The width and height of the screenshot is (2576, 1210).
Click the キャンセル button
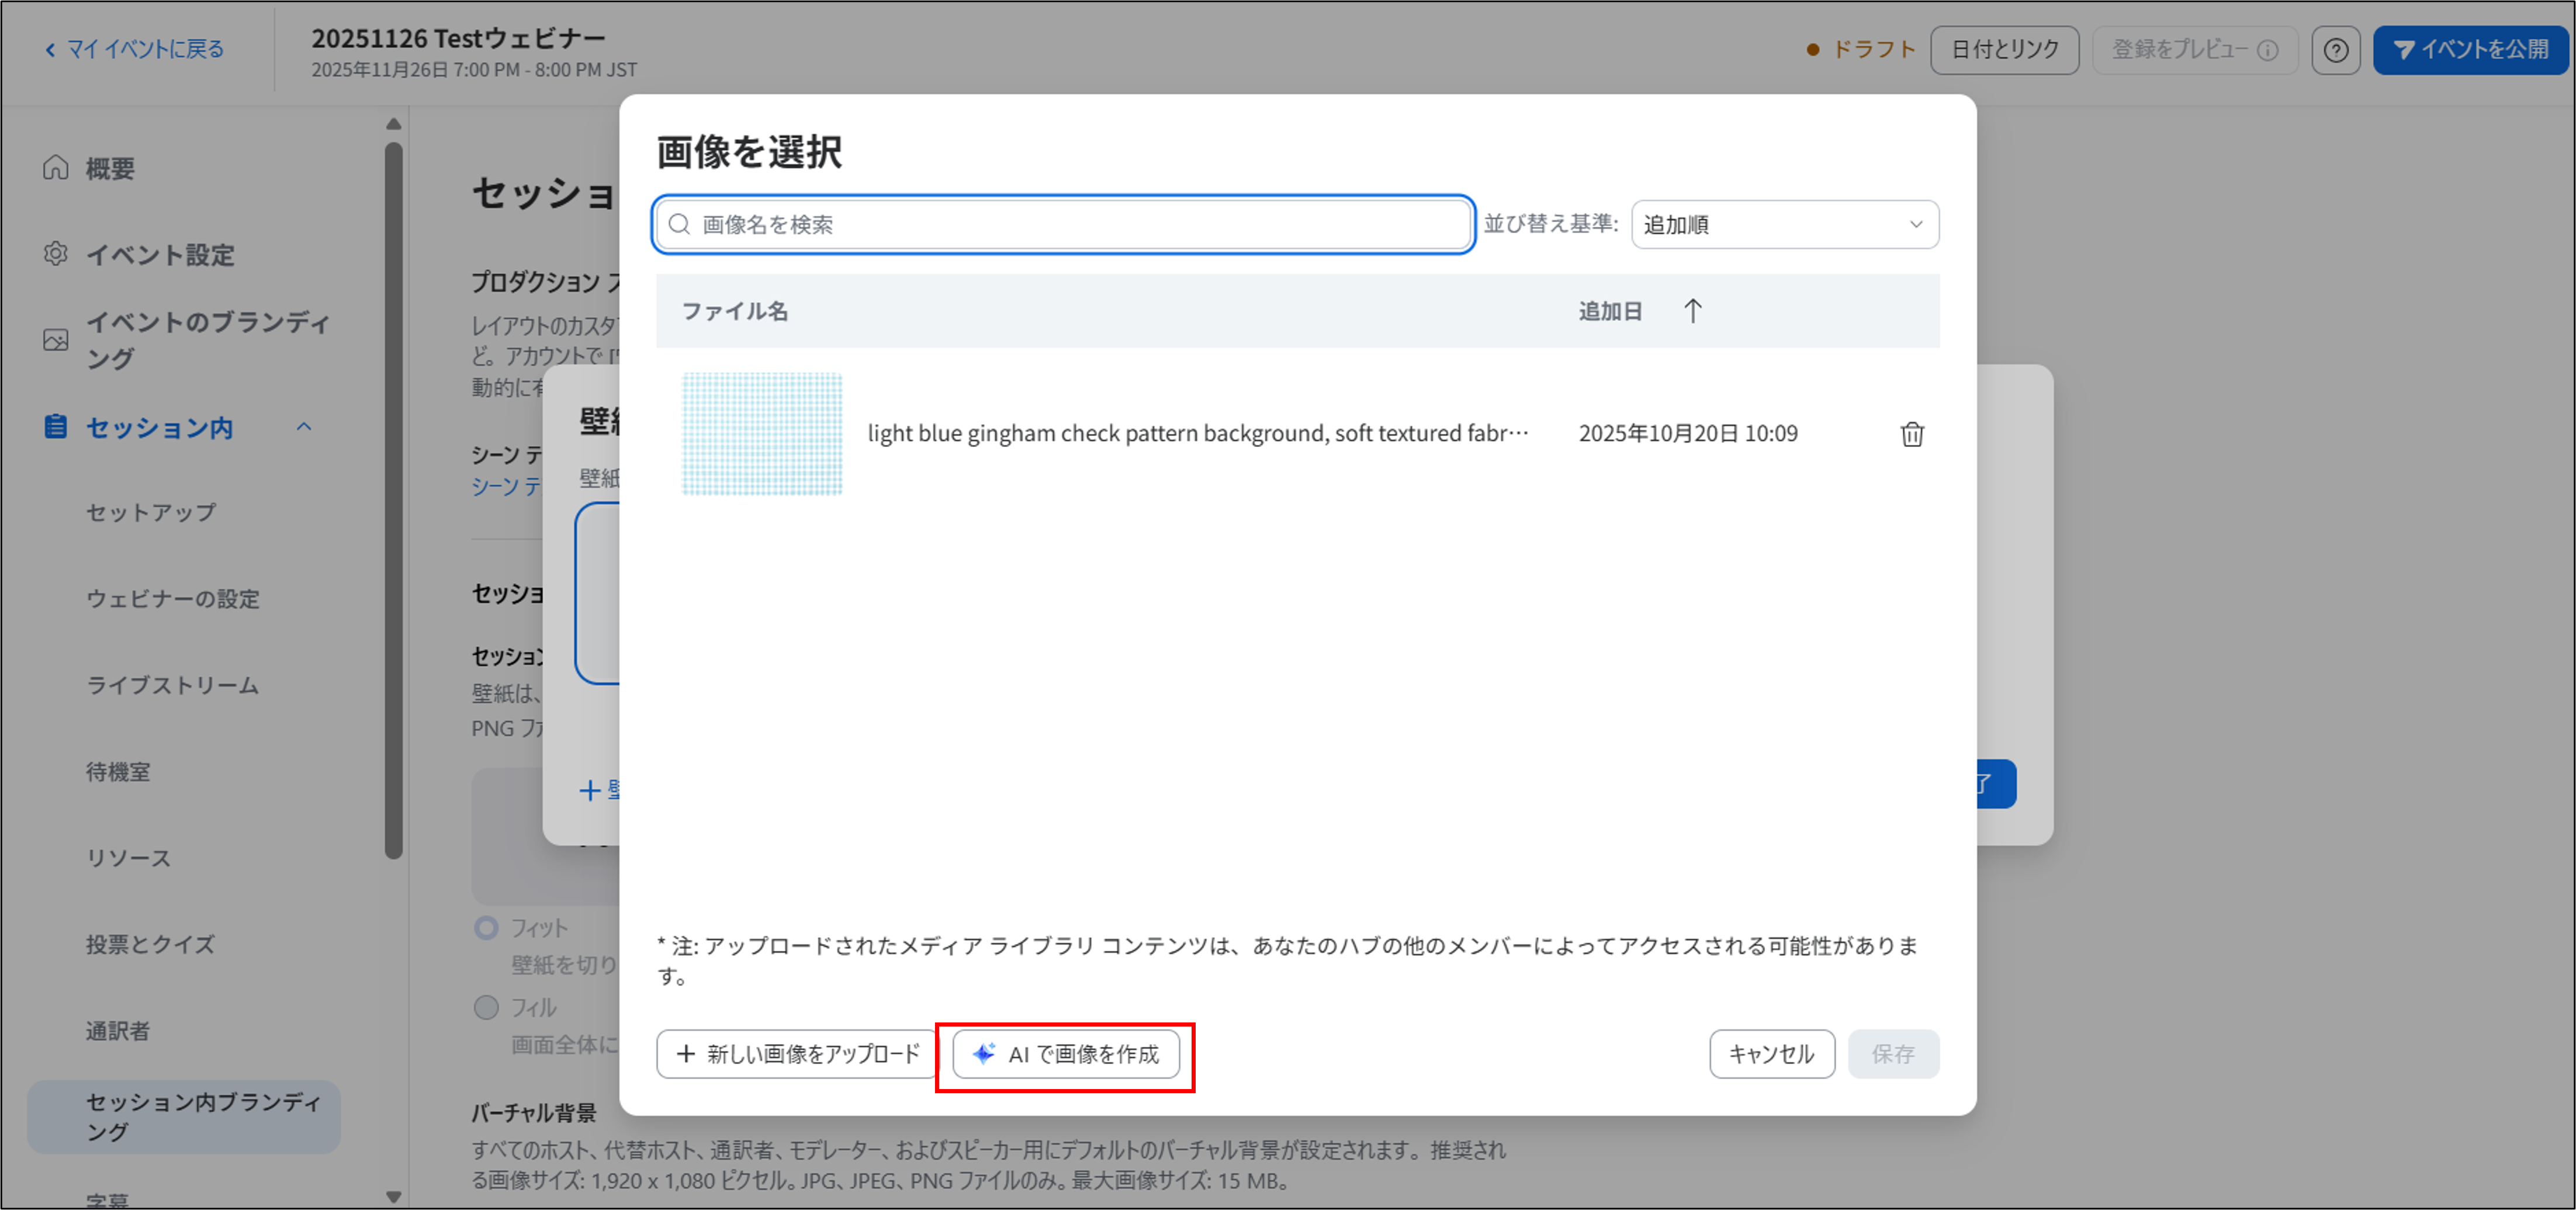coord(1771,1053)
